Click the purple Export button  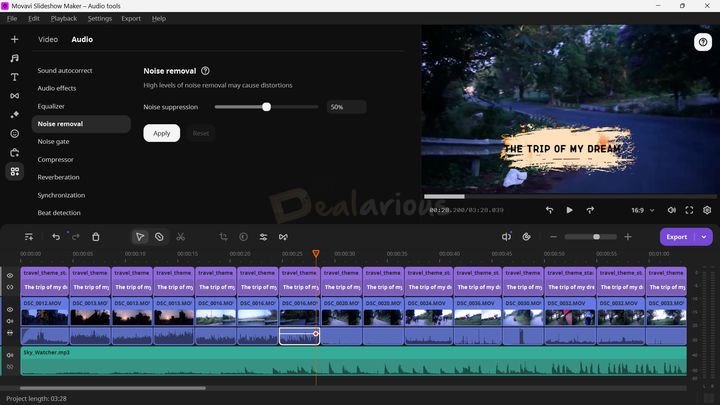coord(677,237)
